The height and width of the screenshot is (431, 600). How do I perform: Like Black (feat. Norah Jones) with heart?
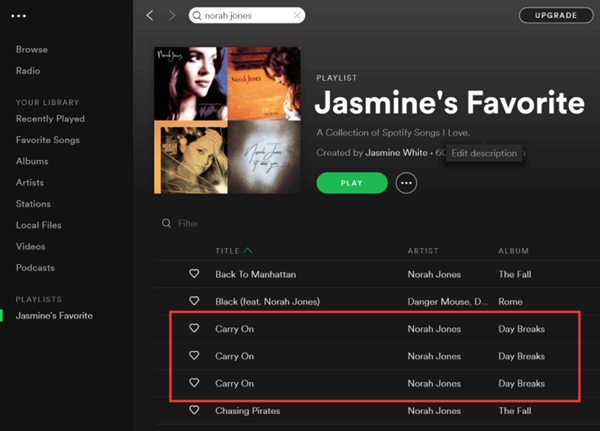coord(194,301)
